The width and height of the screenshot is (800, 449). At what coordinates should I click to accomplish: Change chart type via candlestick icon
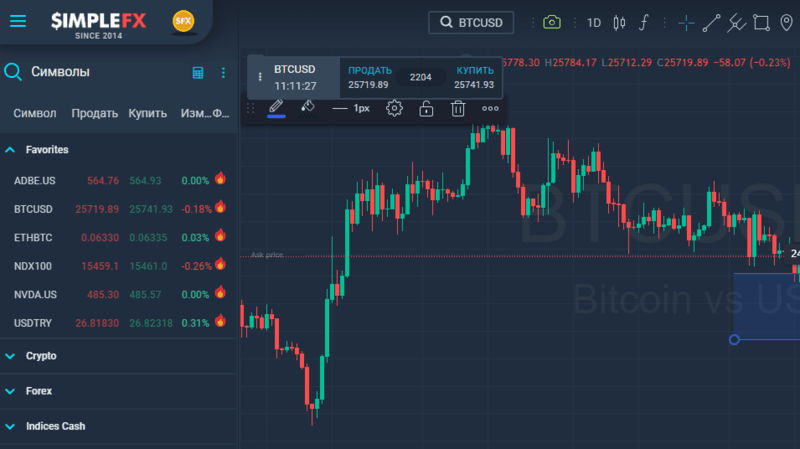(619, 22)
